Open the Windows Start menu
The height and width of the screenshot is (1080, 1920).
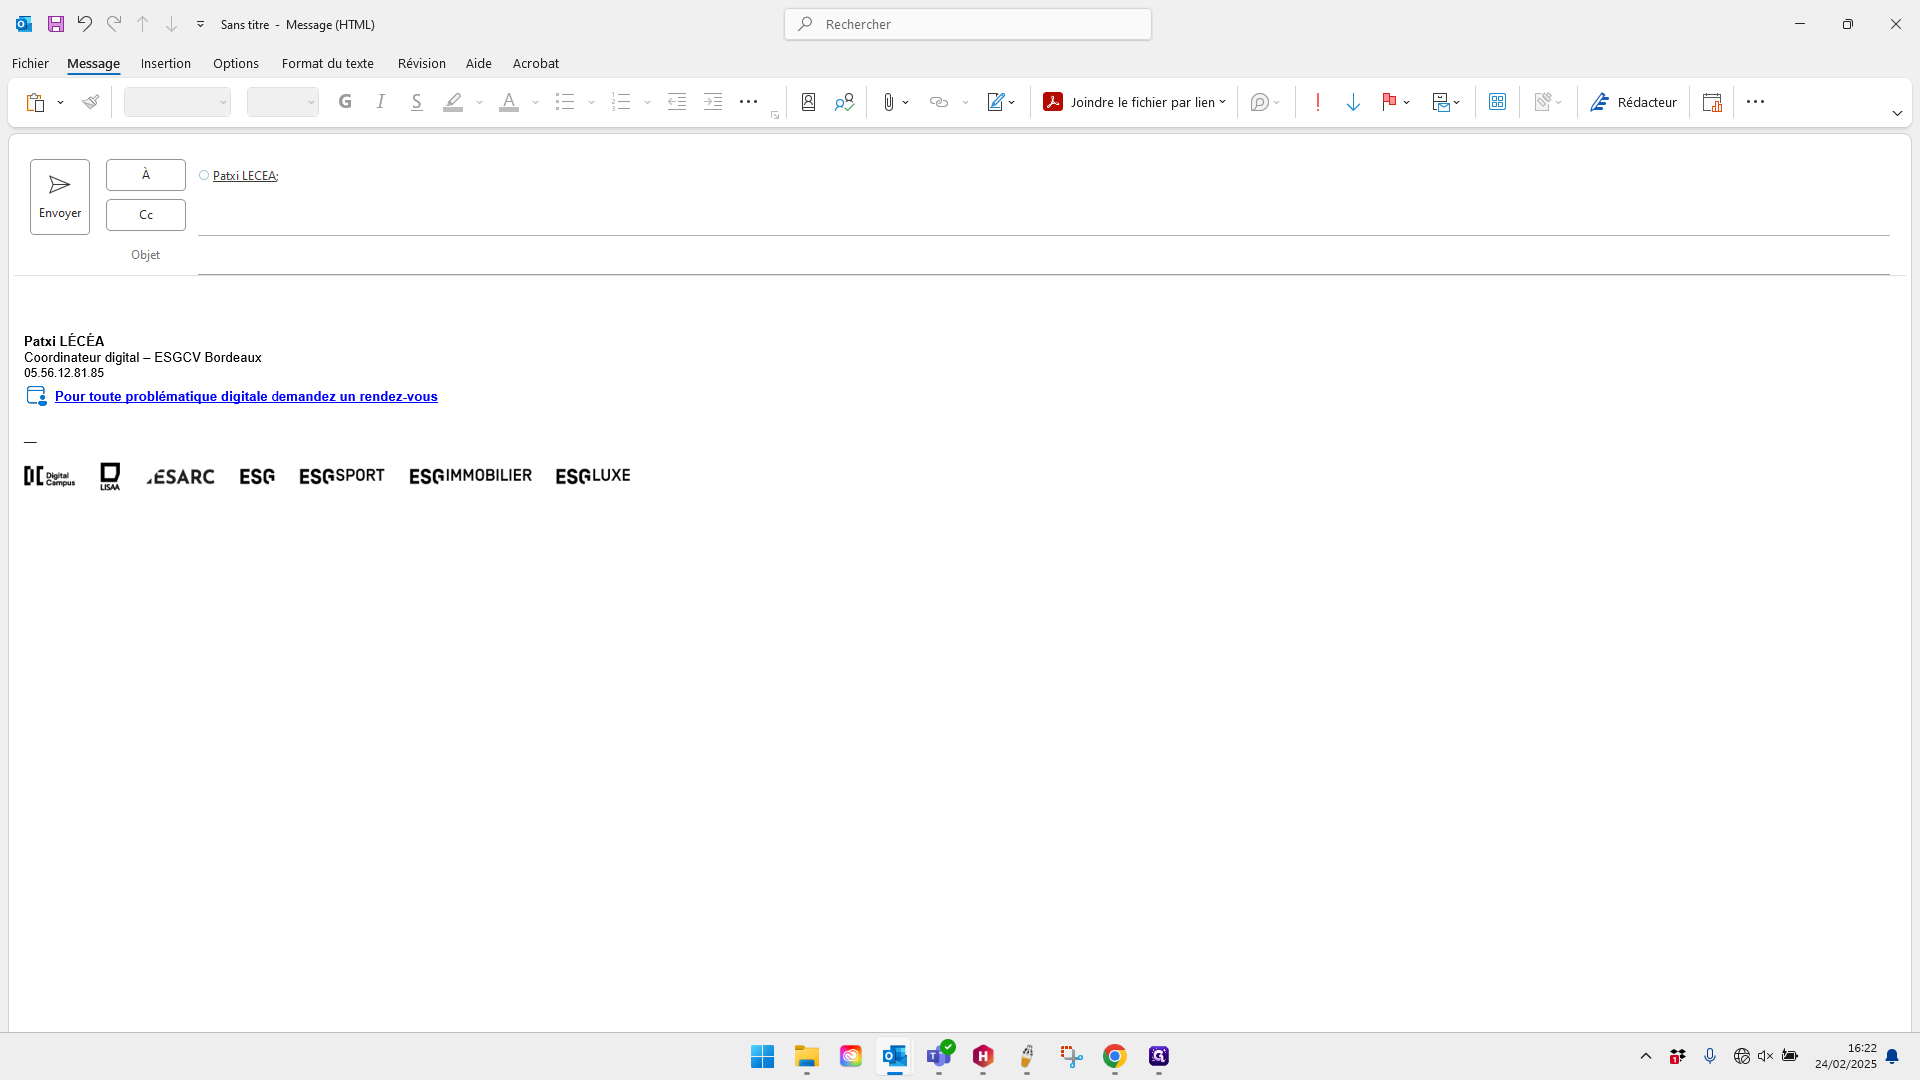coord(763,1056)
